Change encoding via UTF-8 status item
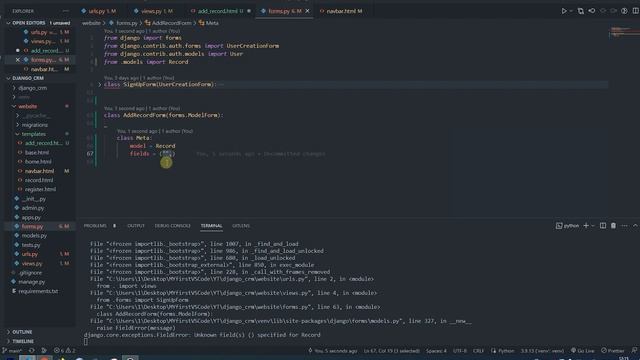Image resolution: width=640 pixels, height=360 pixels. [460, 351]
